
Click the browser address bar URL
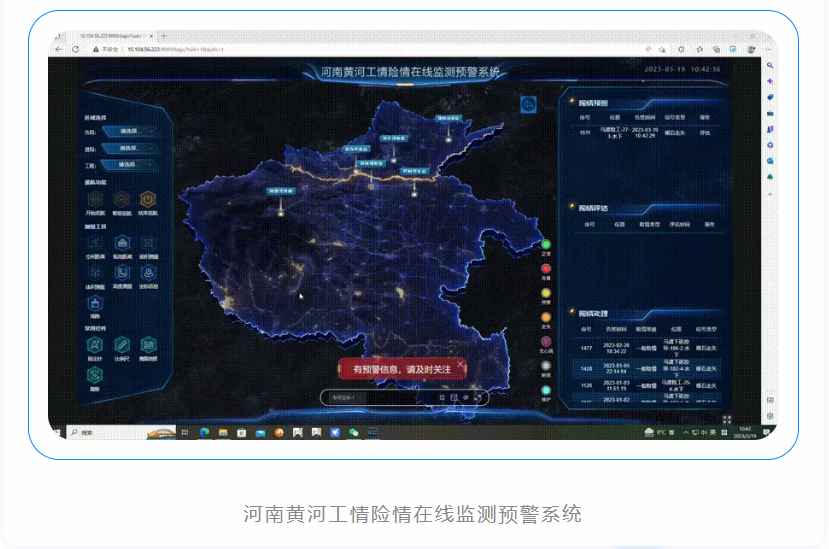[x=175, y=49]
